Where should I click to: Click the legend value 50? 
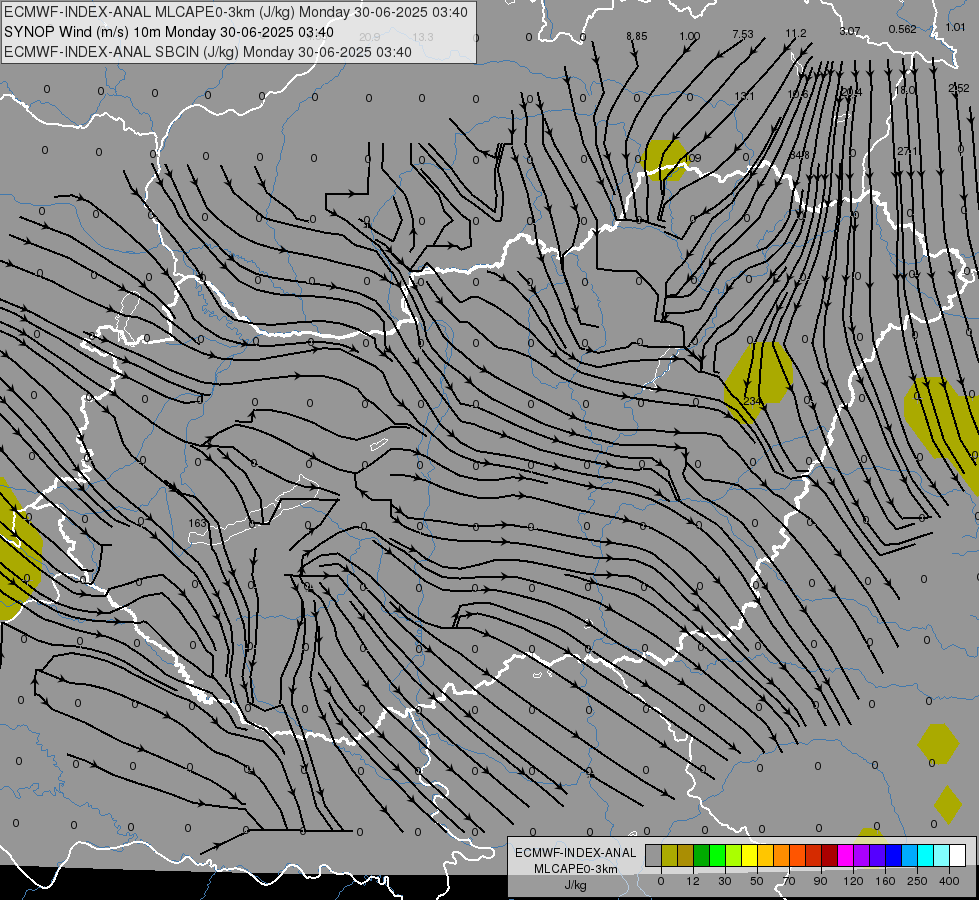(x=757, y=881)
